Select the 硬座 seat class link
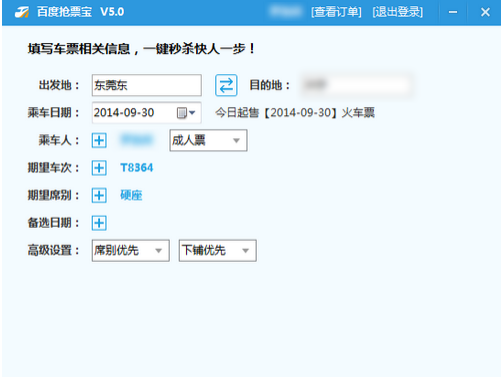Viewport: 501px width, 381px height. [x=131, y=195]
